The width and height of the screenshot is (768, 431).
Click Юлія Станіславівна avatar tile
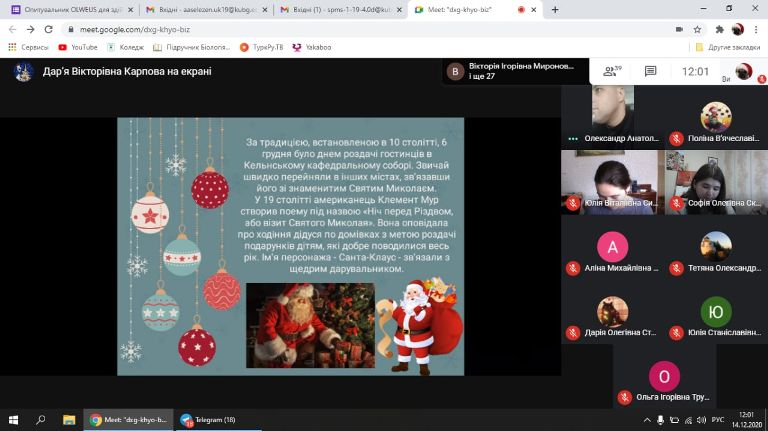716,312
